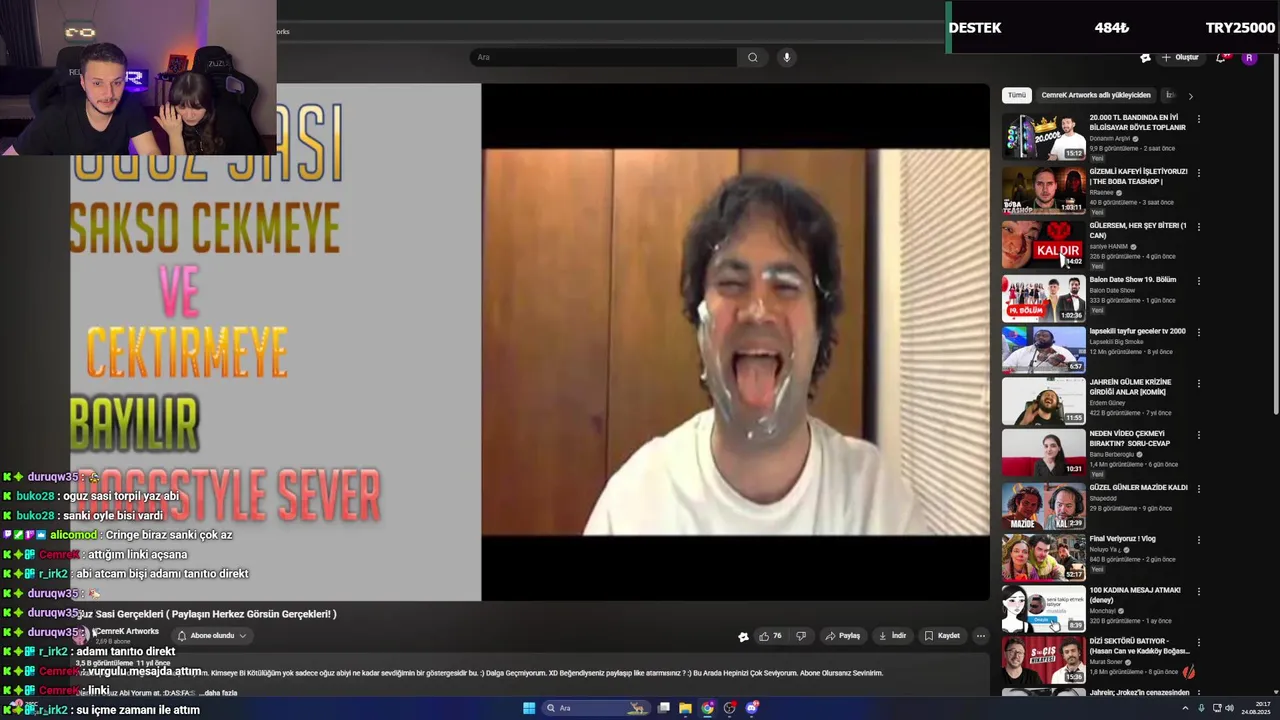Click the taskbar volume speaker icon

tap(1229, 708)
